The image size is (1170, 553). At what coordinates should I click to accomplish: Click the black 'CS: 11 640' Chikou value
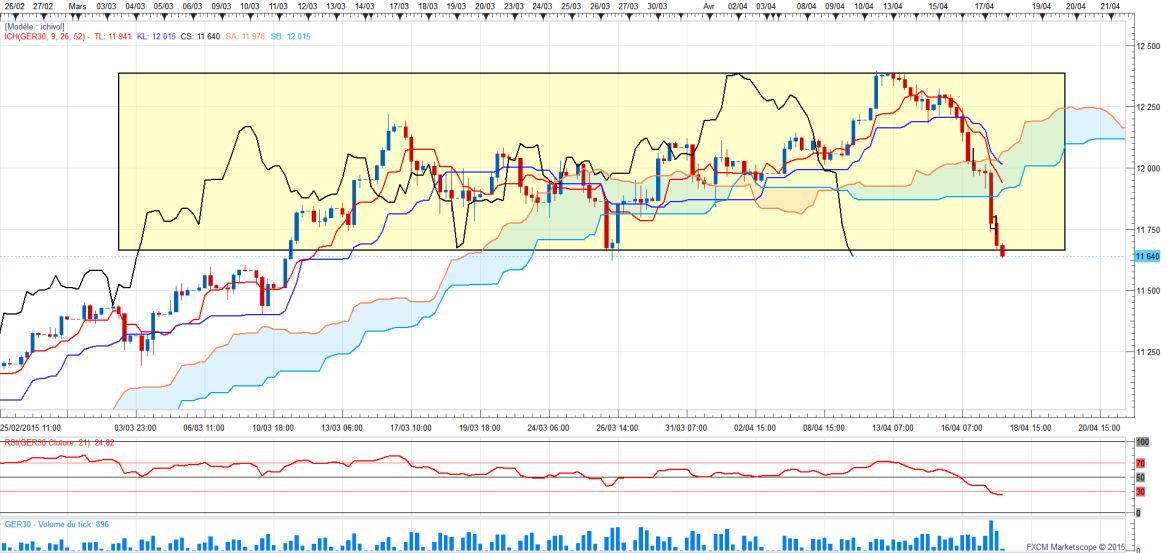click(x=200, y=36)
